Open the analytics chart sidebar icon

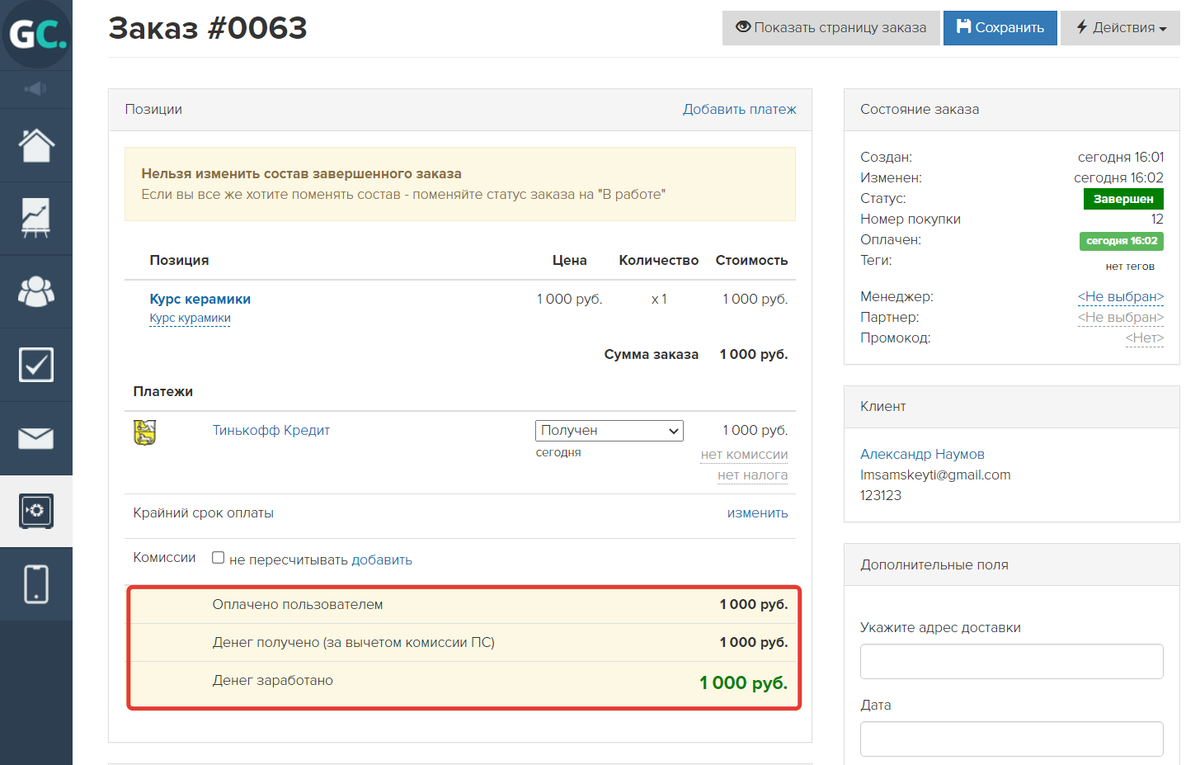coord(36,218)
